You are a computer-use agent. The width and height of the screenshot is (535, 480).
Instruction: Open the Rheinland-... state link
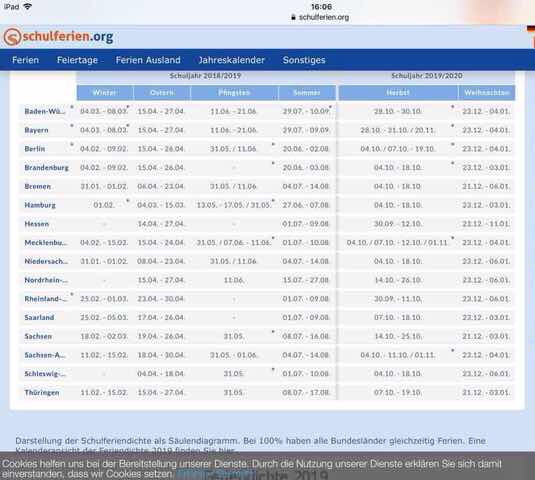pos(46,299)
